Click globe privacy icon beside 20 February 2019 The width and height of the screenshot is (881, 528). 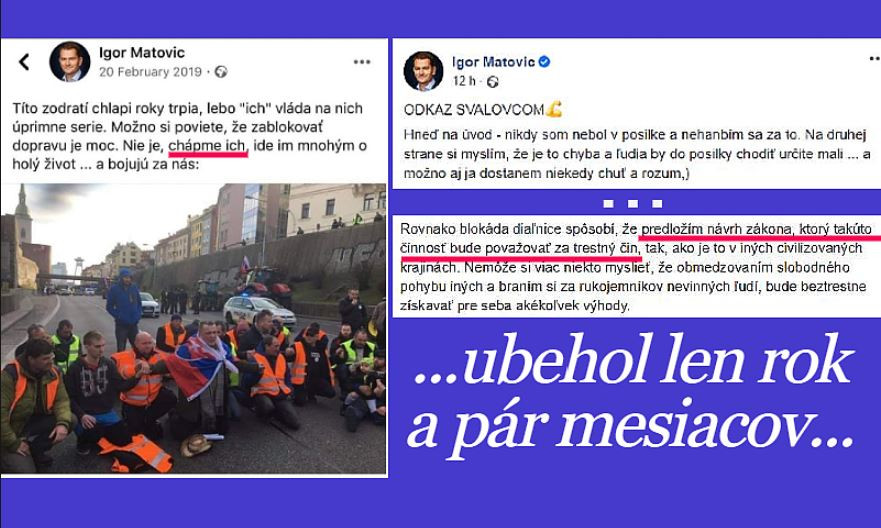point(221,72)
